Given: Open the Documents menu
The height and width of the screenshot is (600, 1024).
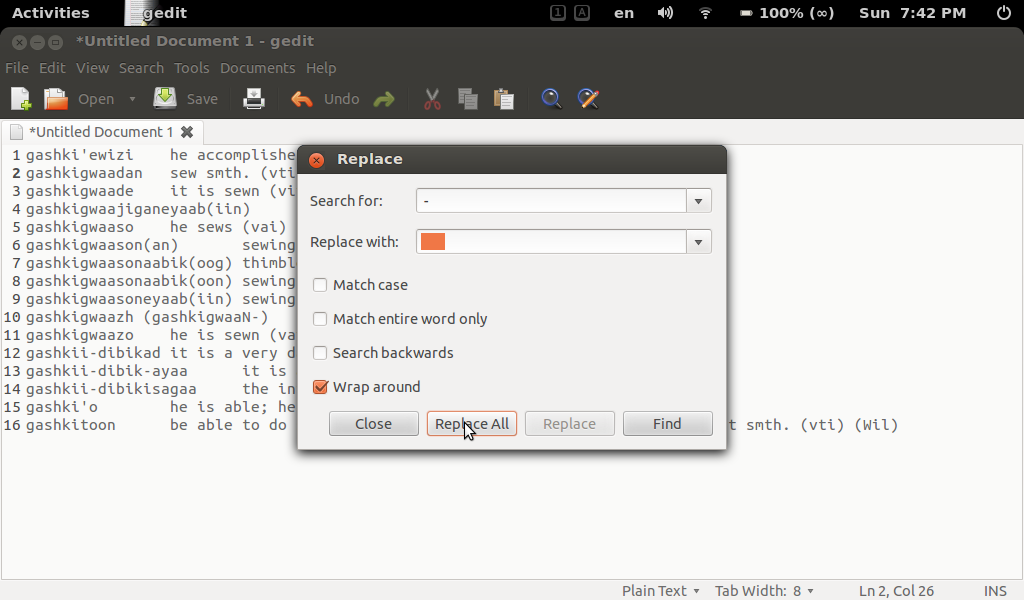Looking at the screenshot, I should 257,67.
